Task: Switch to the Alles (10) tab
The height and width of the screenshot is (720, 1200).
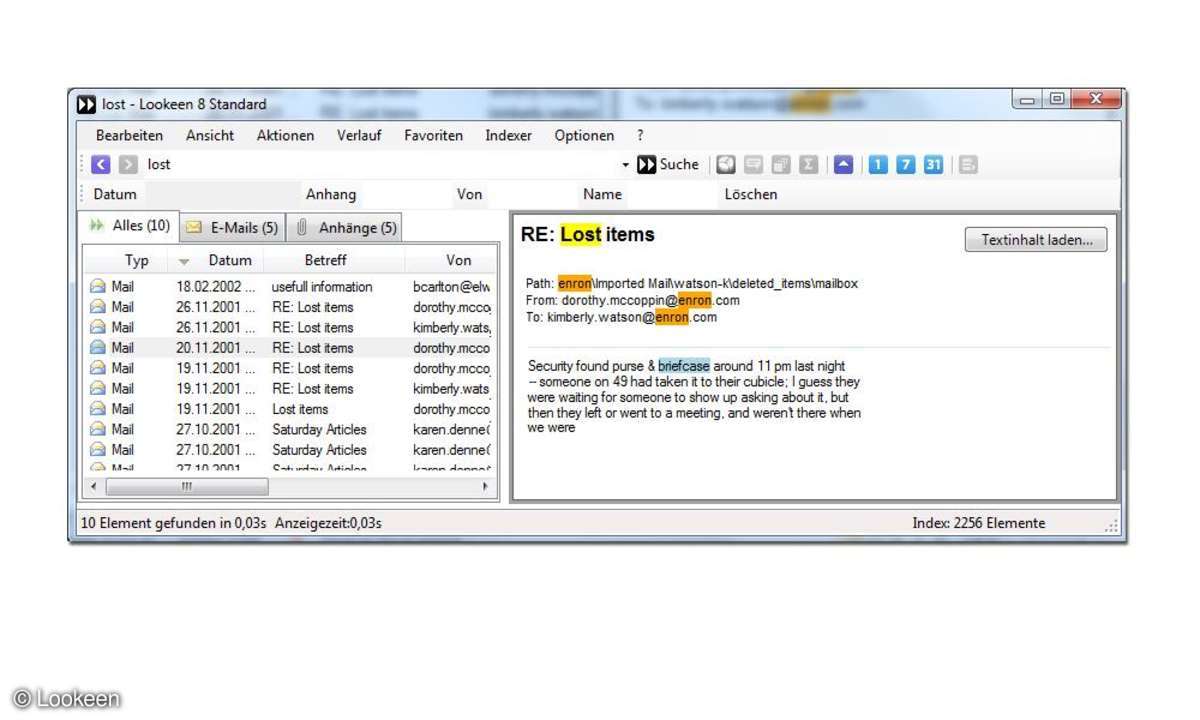Action: pos(130,226)
